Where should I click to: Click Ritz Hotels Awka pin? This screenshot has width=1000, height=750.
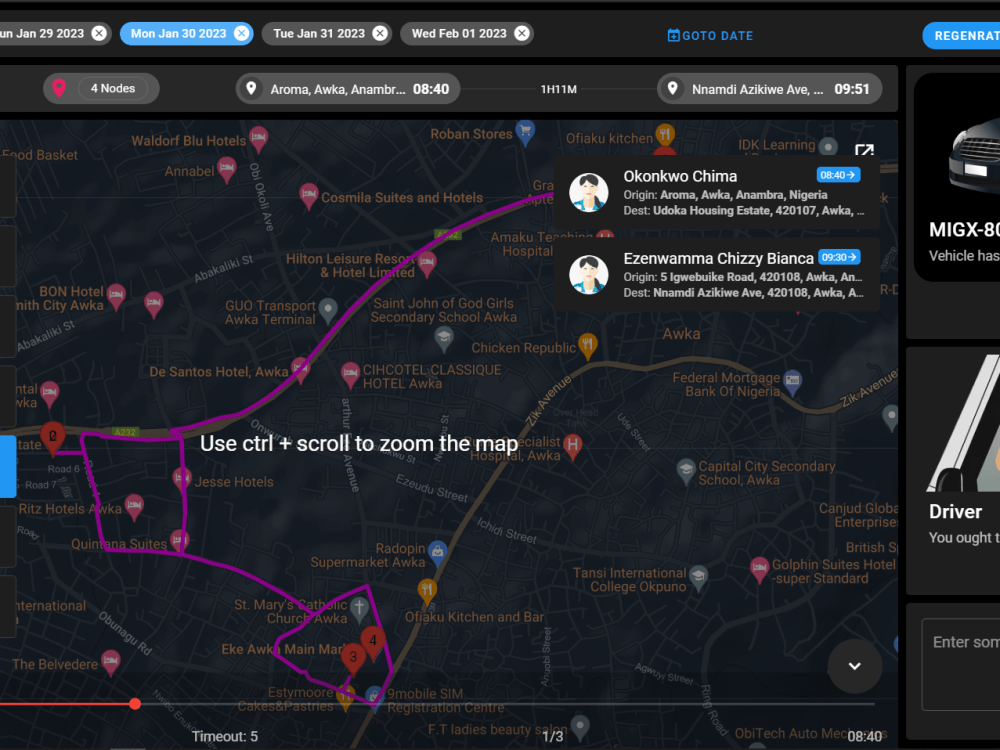point(134,506)
